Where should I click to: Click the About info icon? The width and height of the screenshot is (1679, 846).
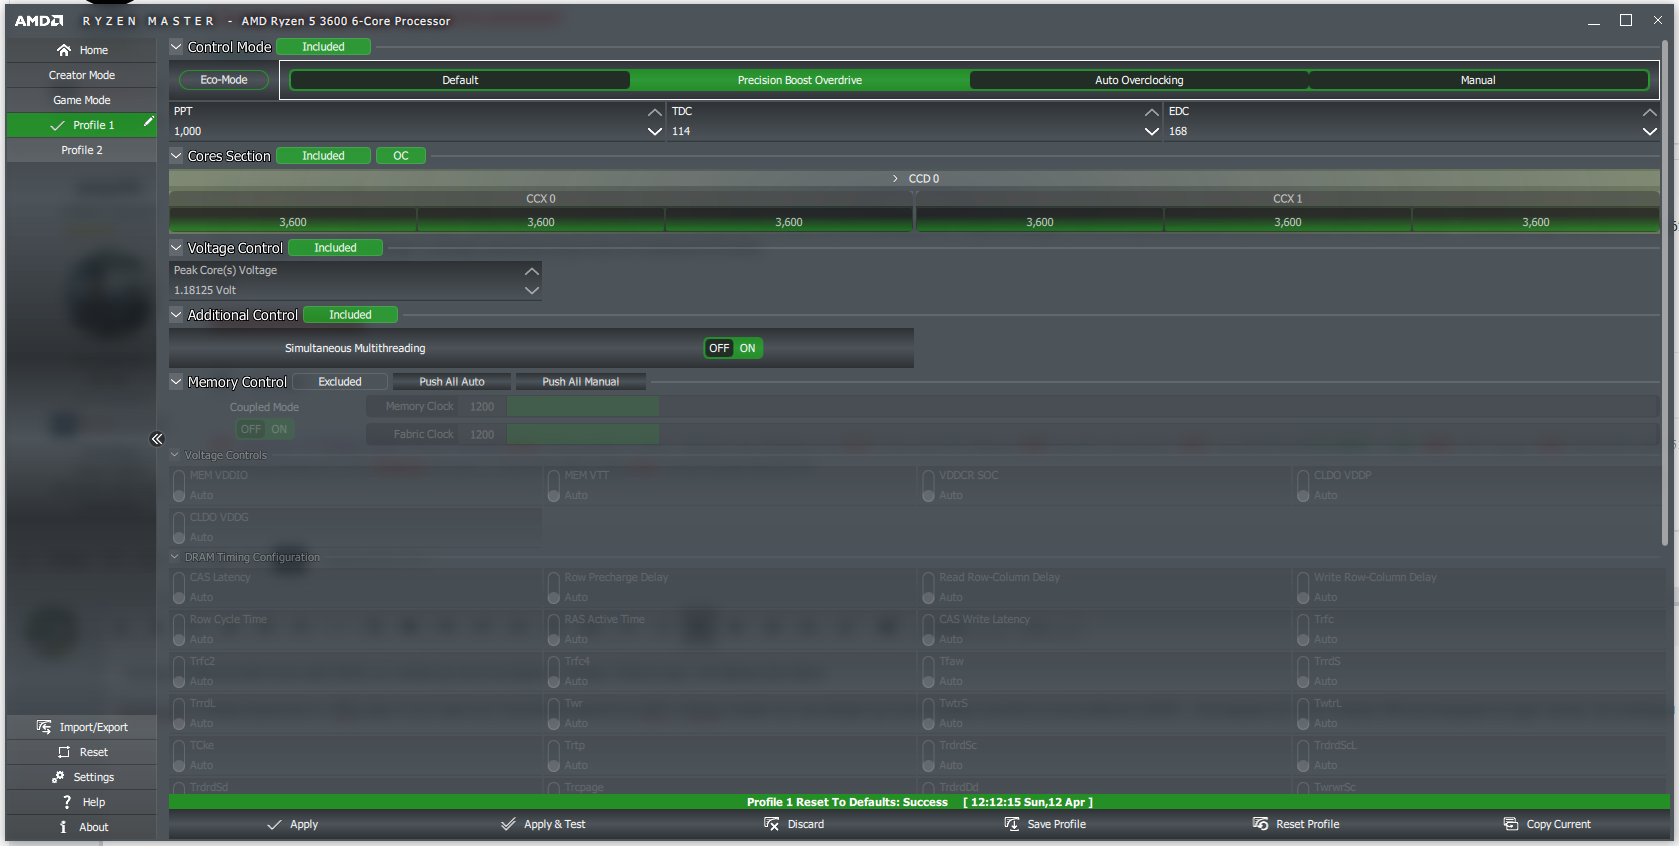pyautogui.click(x=63, y=827)
